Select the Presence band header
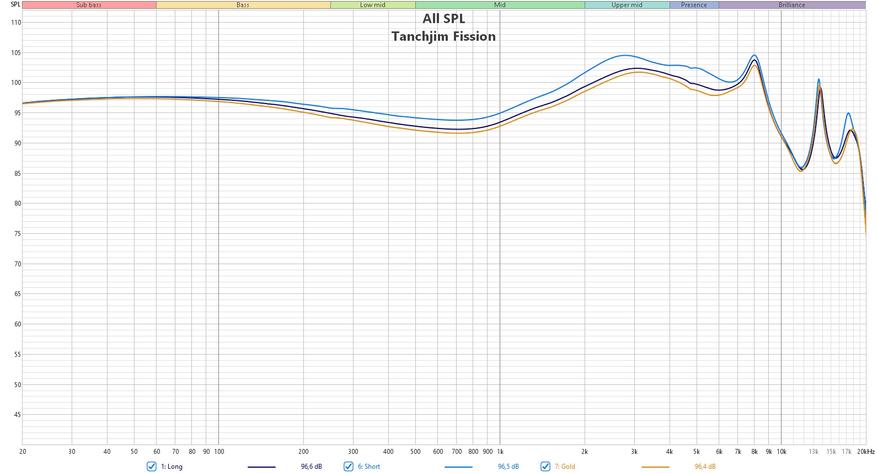This screenshot has height=473, width=877. click(x=694, y=5)
